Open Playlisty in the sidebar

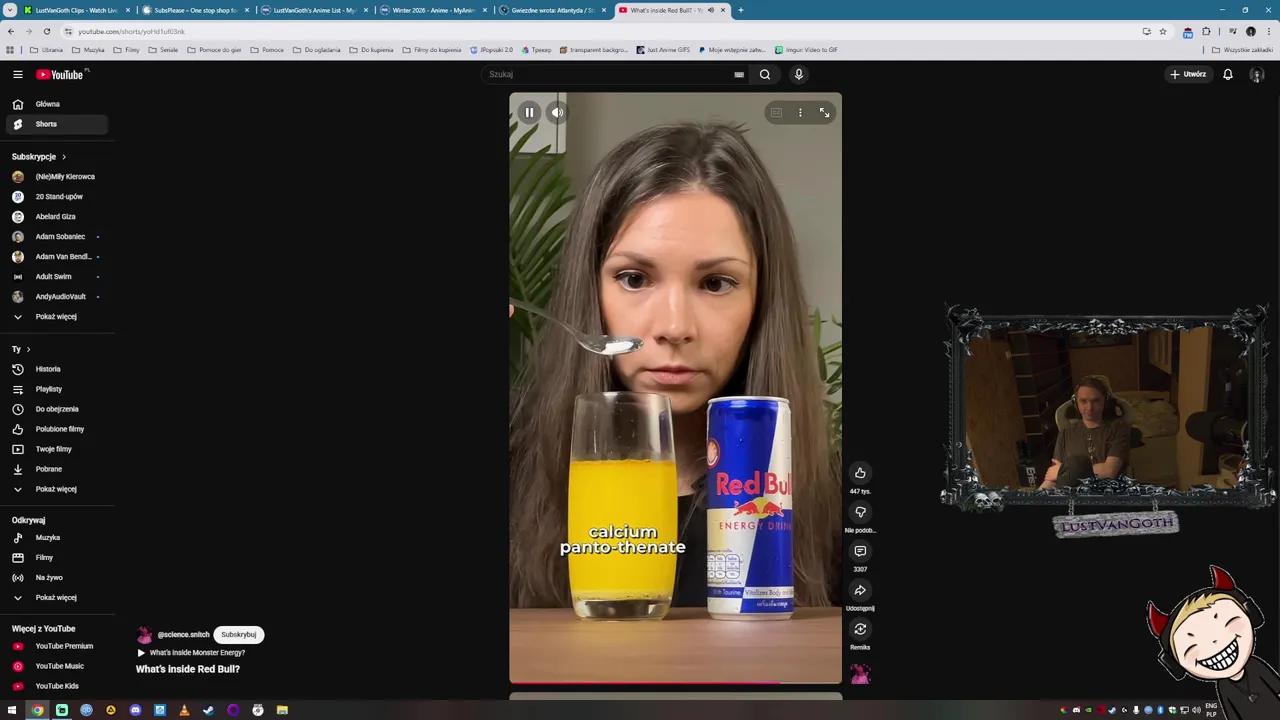pyautogui.click(x=56, y=389)
